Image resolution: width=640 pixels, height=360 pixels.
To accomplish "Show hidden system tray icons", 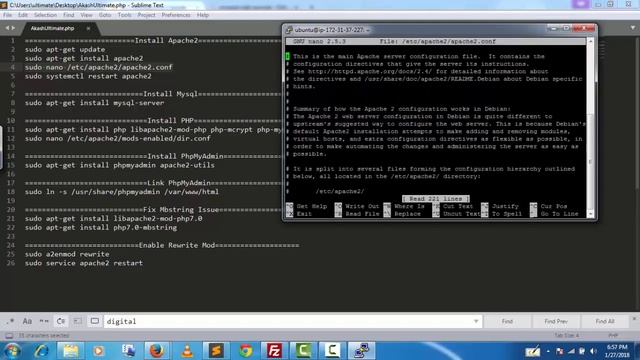I will click(x=548, y=351).
